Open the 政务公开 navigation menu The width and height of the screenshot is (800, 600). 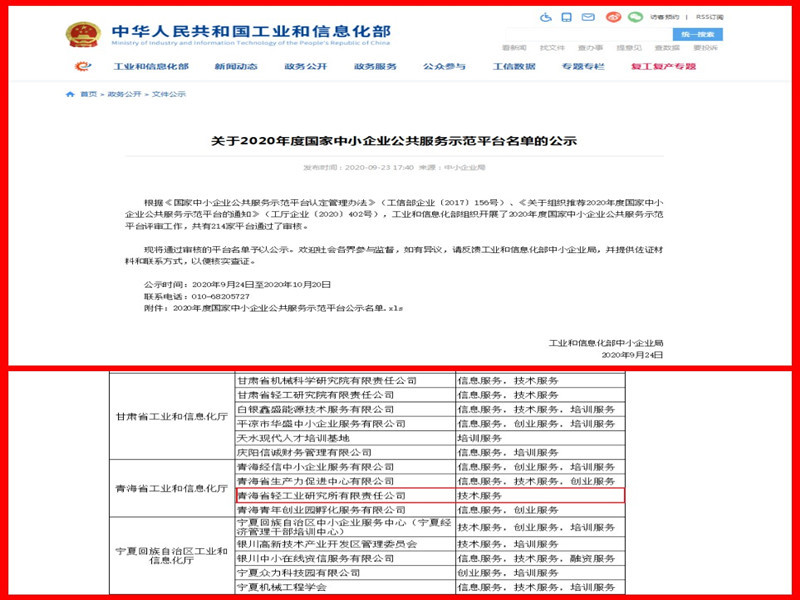point(306,66)
